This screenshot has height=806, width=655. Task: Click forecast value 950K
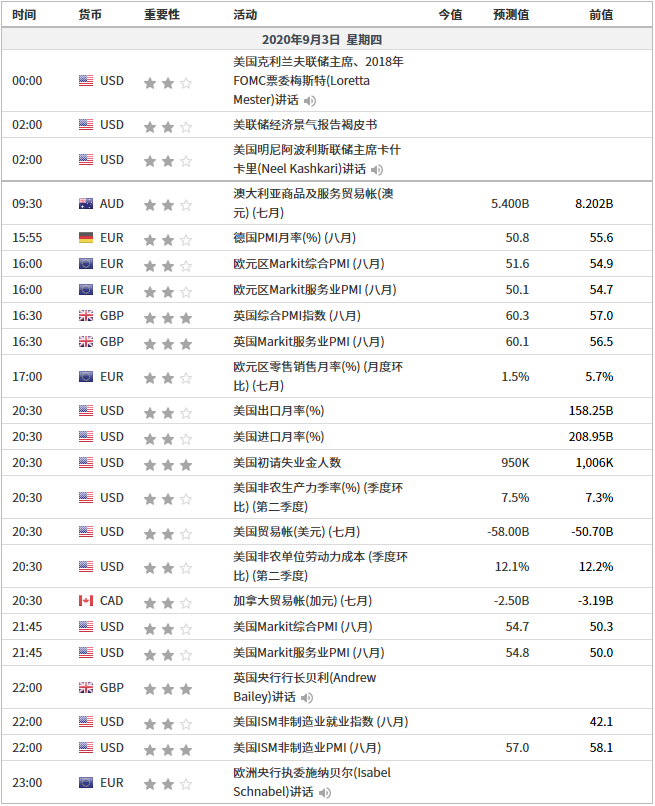(x=515, y=463)
